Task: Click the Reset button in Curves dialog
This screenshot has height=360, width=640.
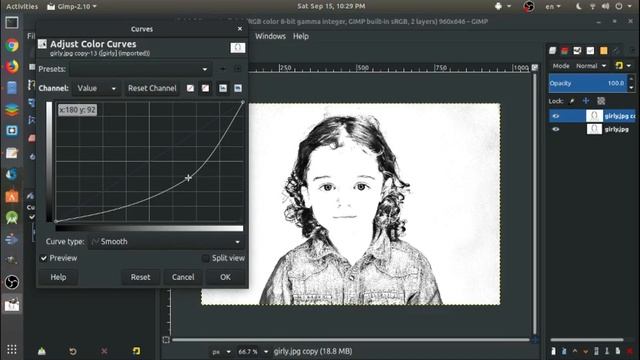Action: tap(140, 277)
